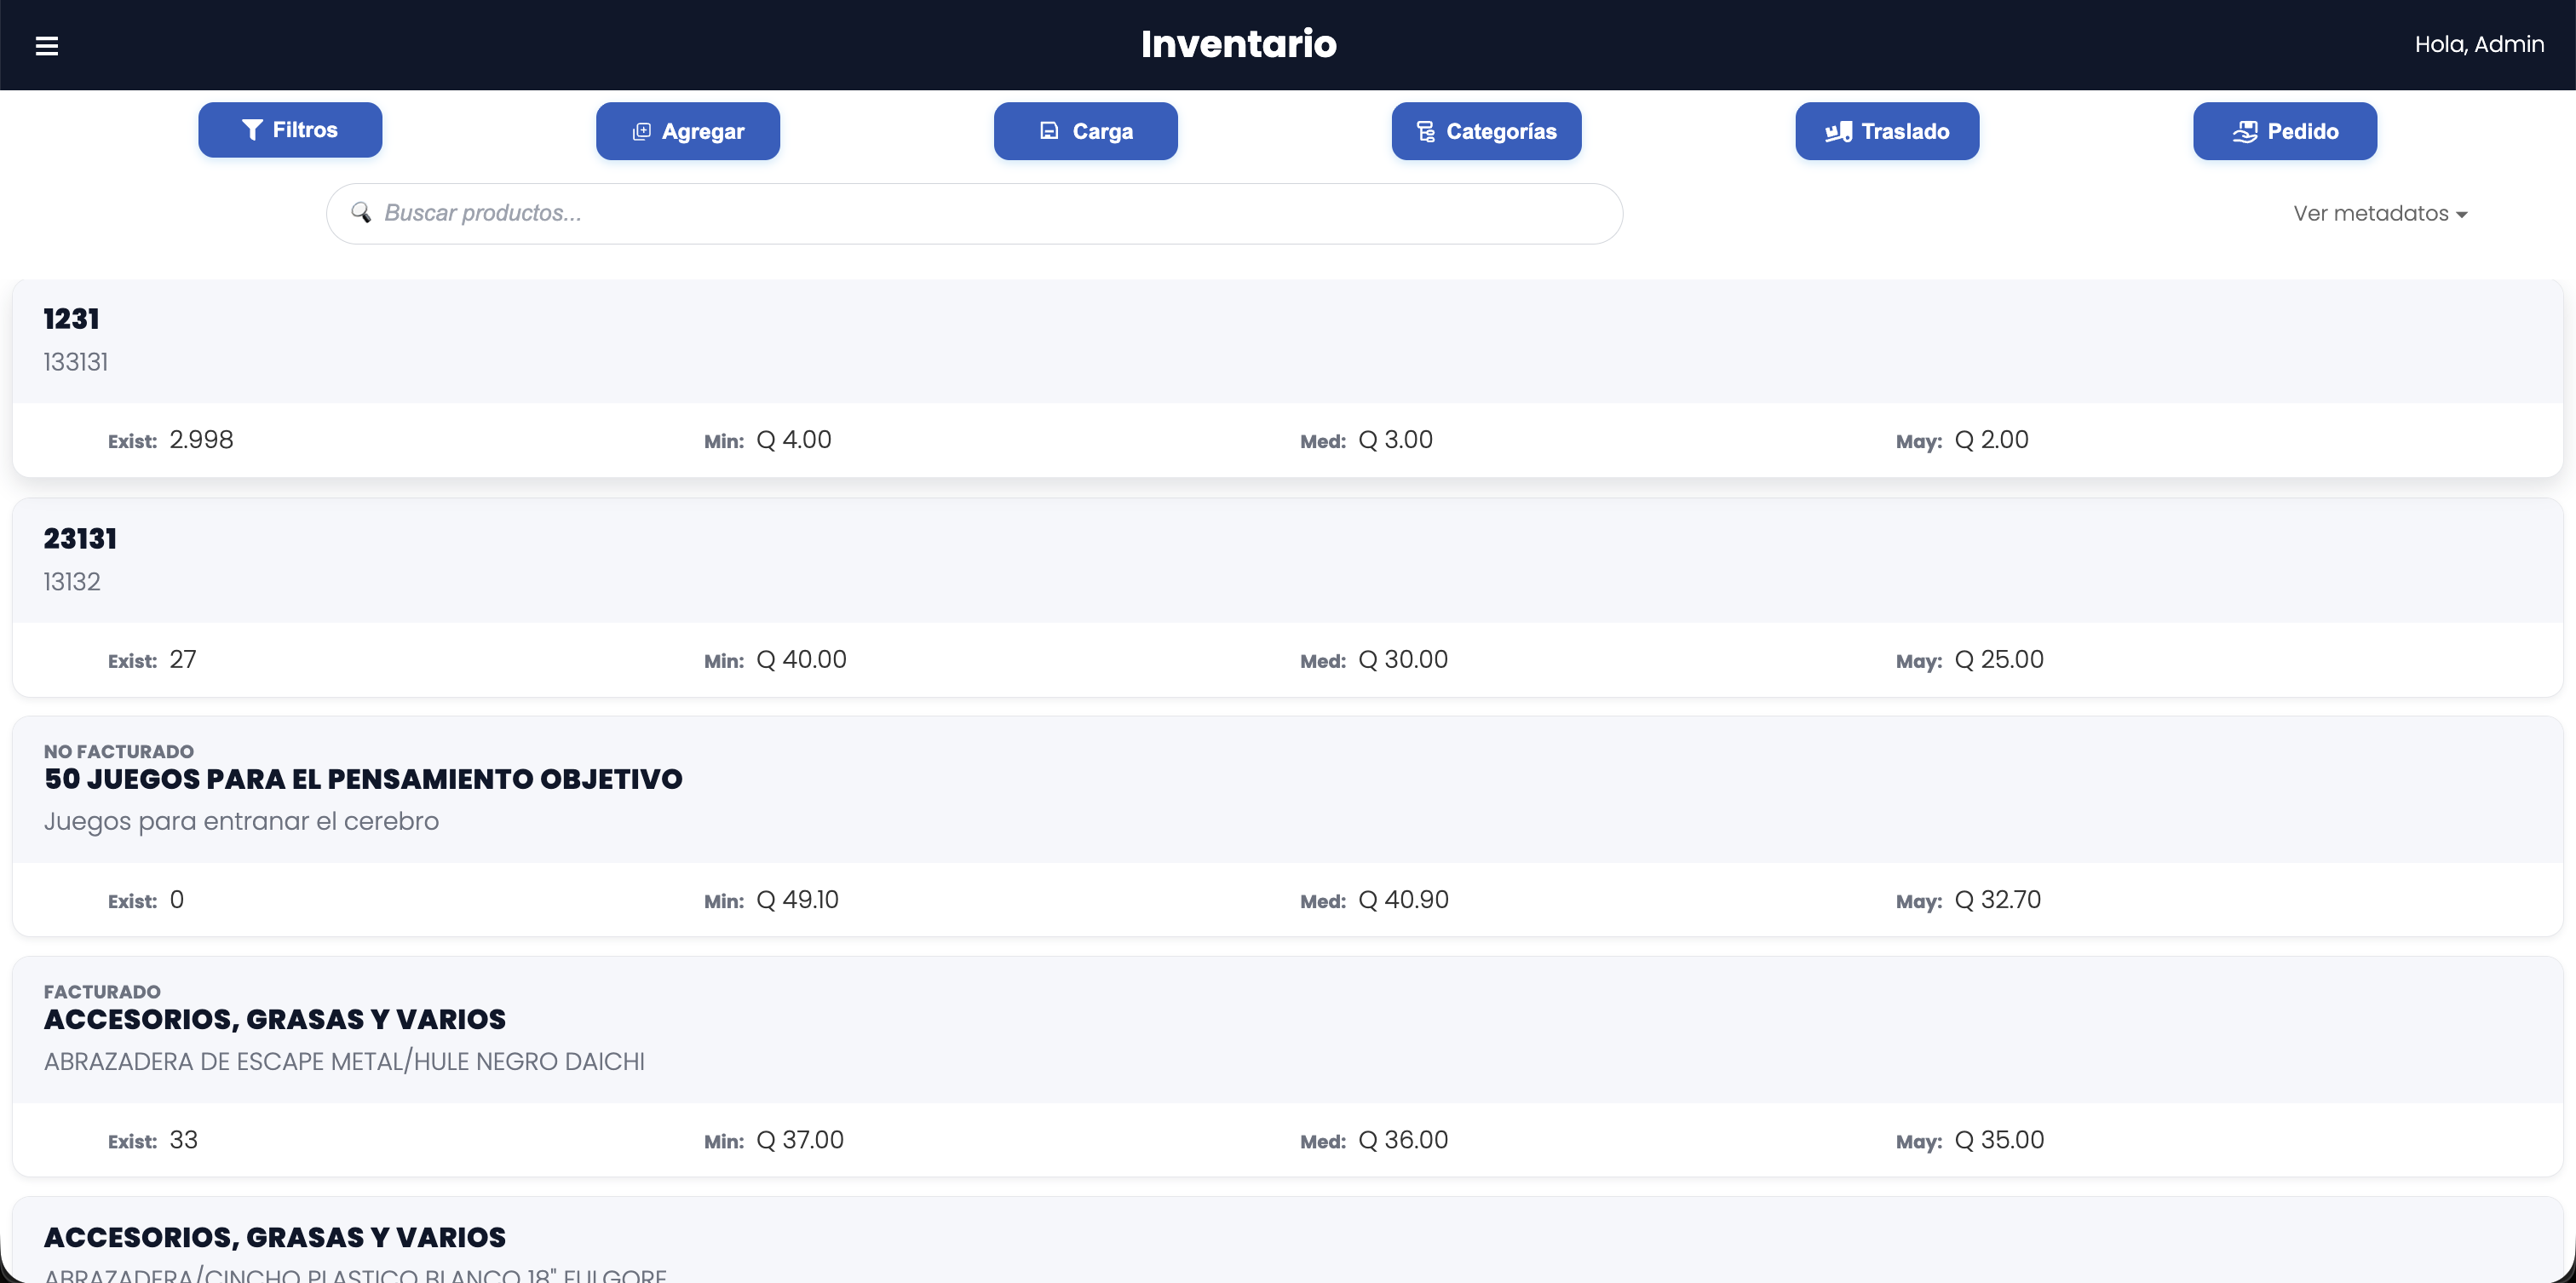Image resolution: width=2576 pixels, height=1283 pixels.
Task: Click the Hola, Admin user greeting
Action: click(2478, 45)
